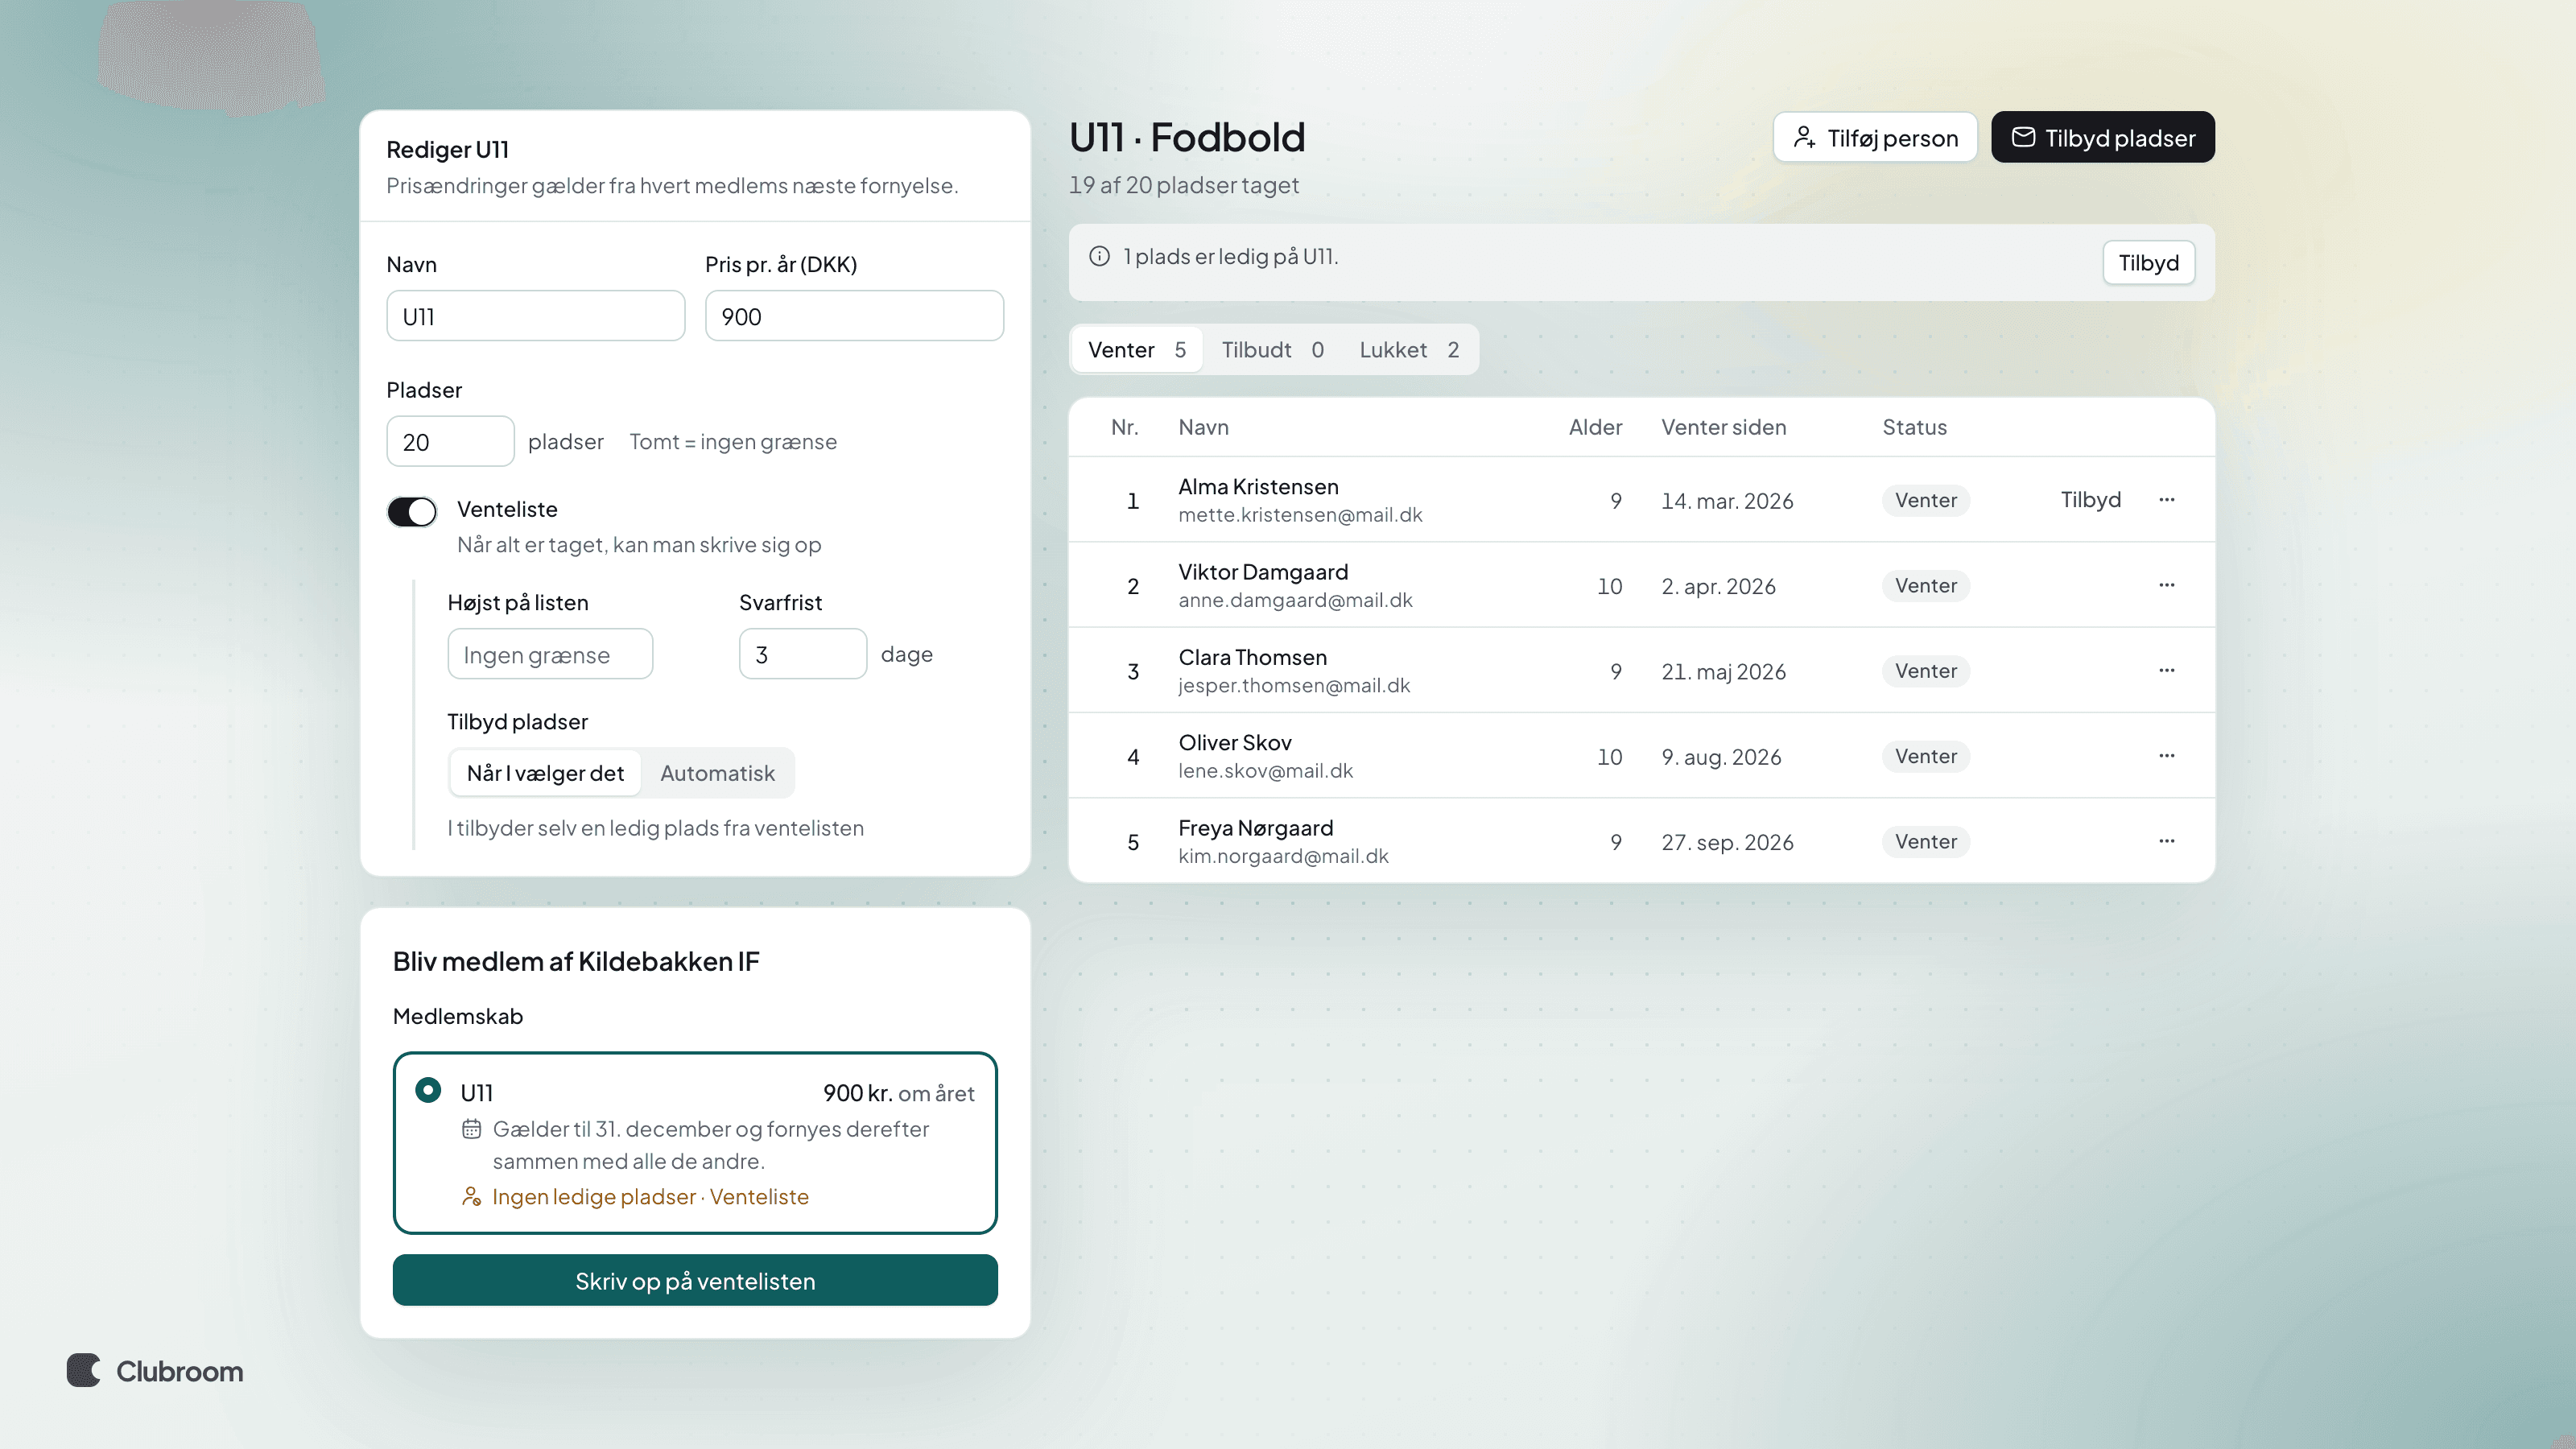Click the email kim.norgaard@mail.dk

1283,856
